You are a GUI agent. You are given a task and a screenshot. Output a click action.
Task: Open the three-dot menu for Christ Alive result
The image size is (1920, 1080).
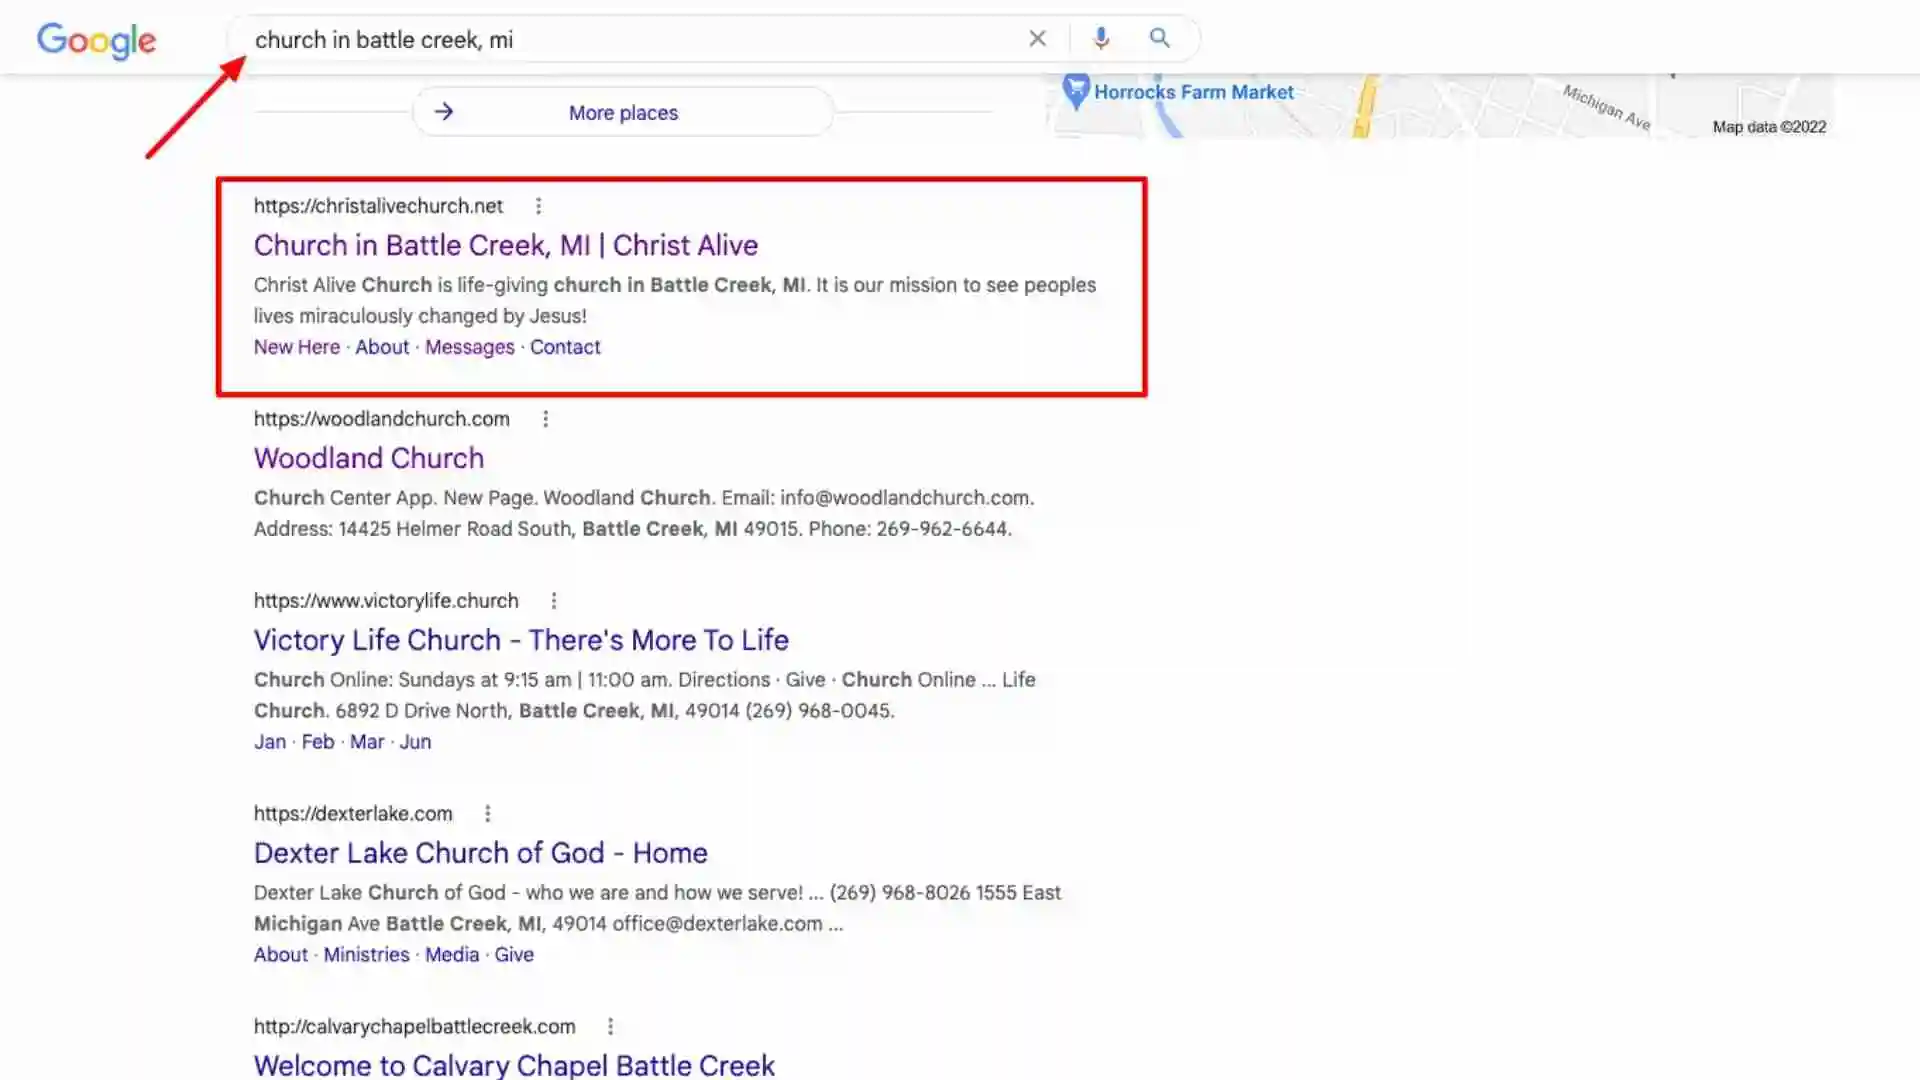click(x=539, y=206)
